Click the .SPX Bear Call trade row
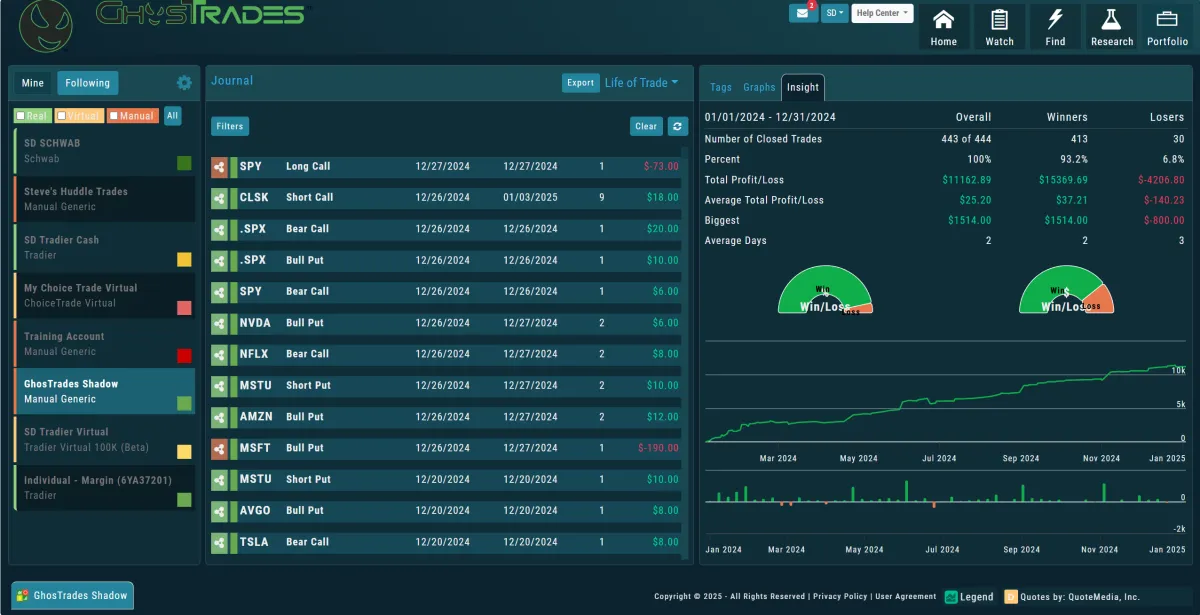1200x615 pixels. click(446, 229)
